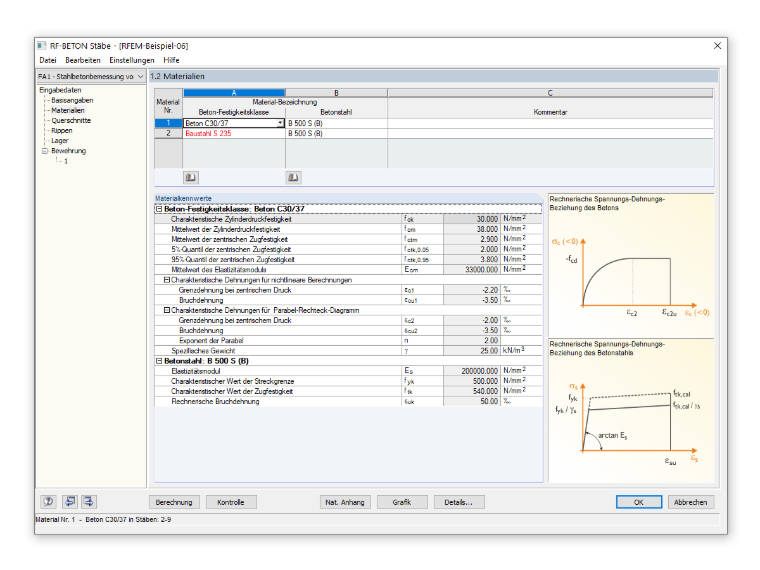Go to previous input window icon

pyautogui.click(x=70, y=502)
